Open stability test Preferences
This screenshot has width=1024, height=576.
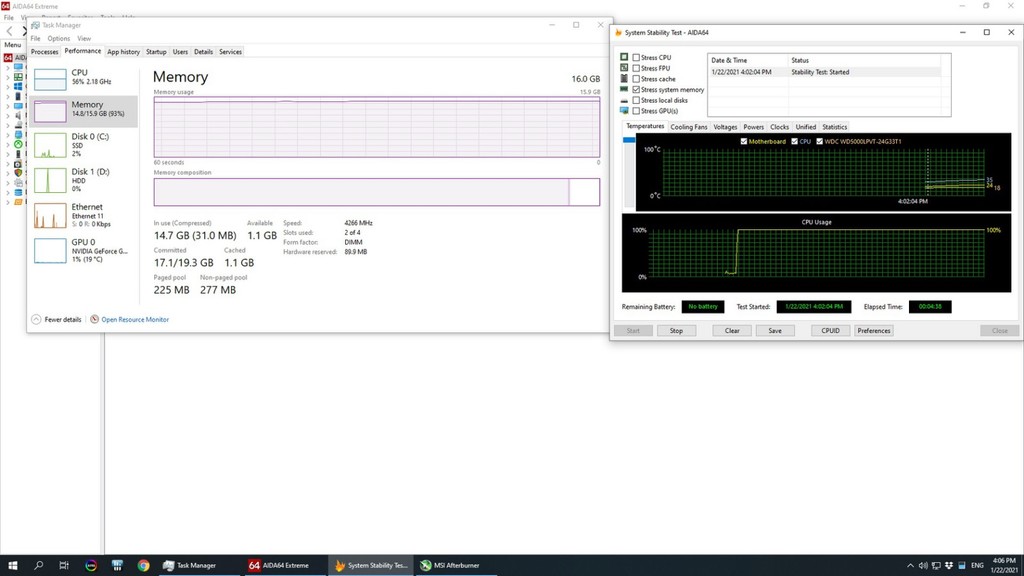point(874,330)
